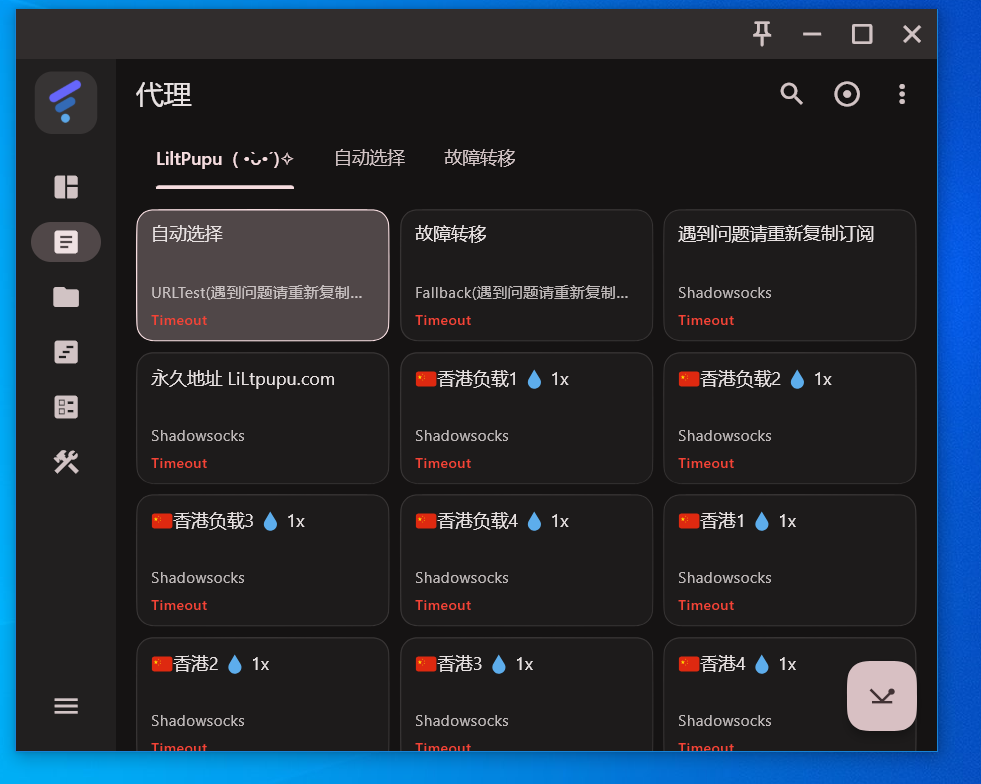Pin the window on top
Screen dimensions: 981x784
coord(762,34)
